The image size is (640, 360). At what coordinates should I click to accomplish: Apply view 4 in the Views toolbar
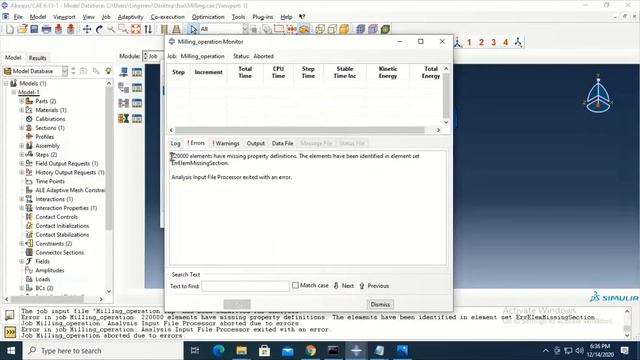pyautogui.click(x=505, y=42)
